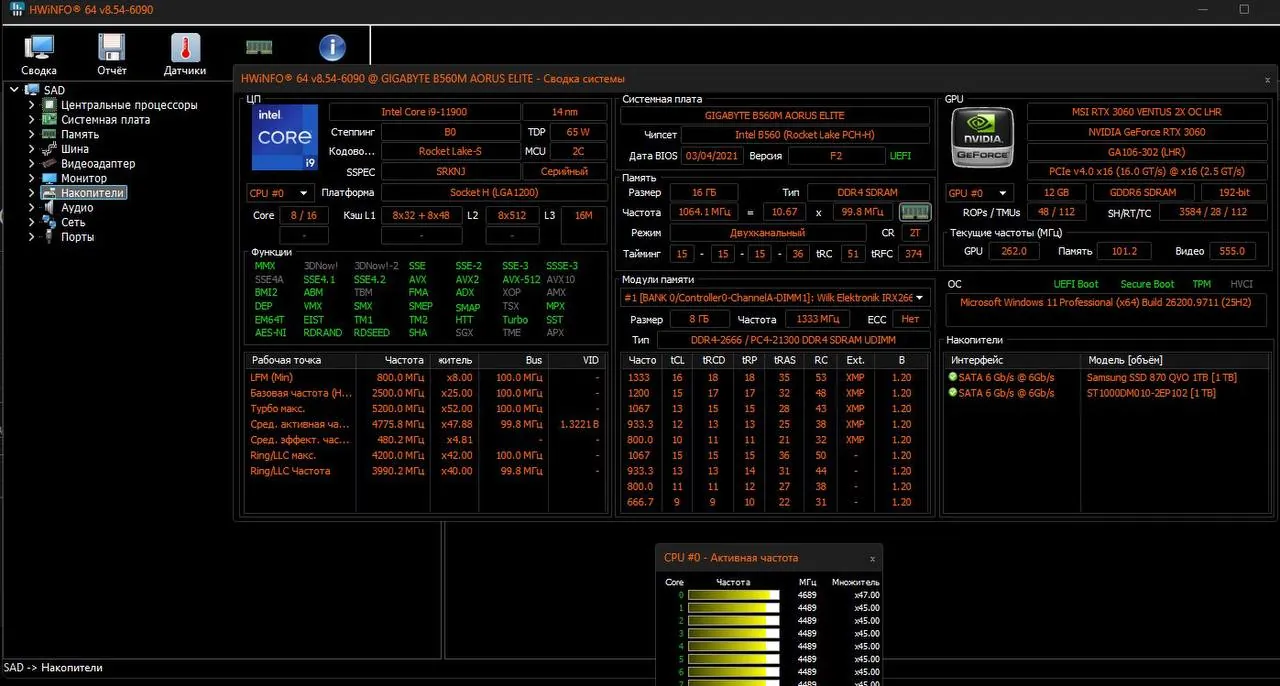Expand the Аудио tree node arrow
This screenshot has height=686, width=1280.
[x=31, y=207]
